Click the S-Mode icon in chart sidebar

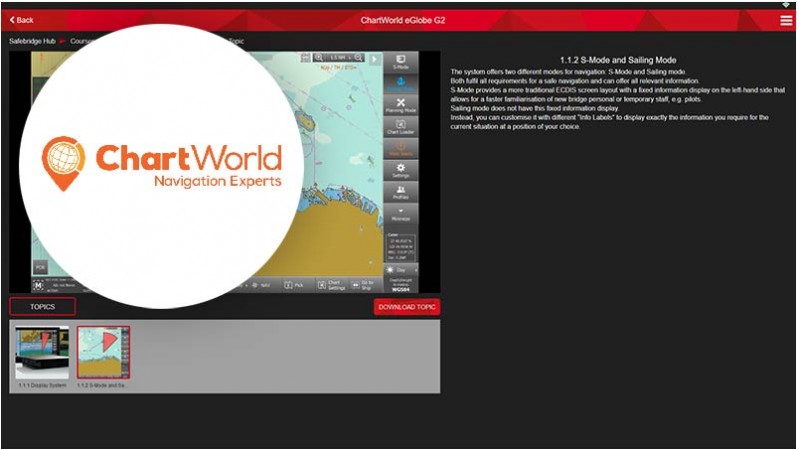tap(400, 62)
